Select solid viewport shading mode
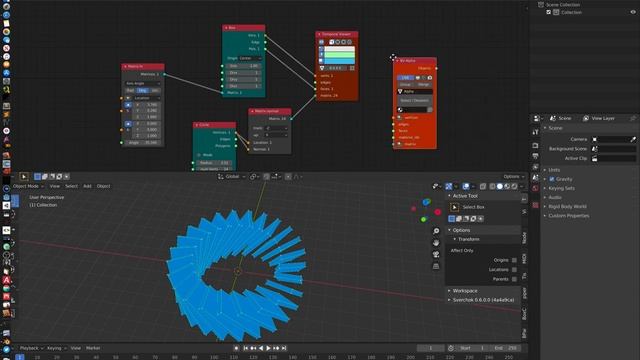The height and width of the screenshot is (360, 640). 500,187
